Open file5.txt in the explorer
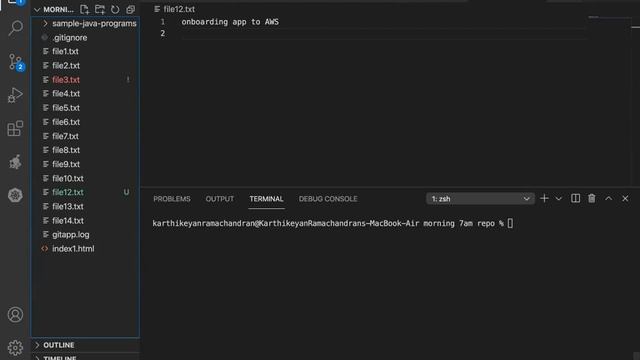 (x=85, y=108)
